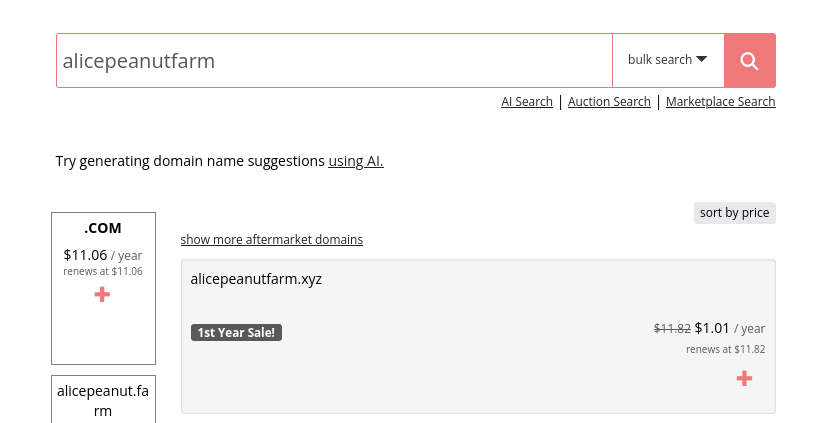
Task: Select the .COM heading in the card
Action: pos(103,228)
